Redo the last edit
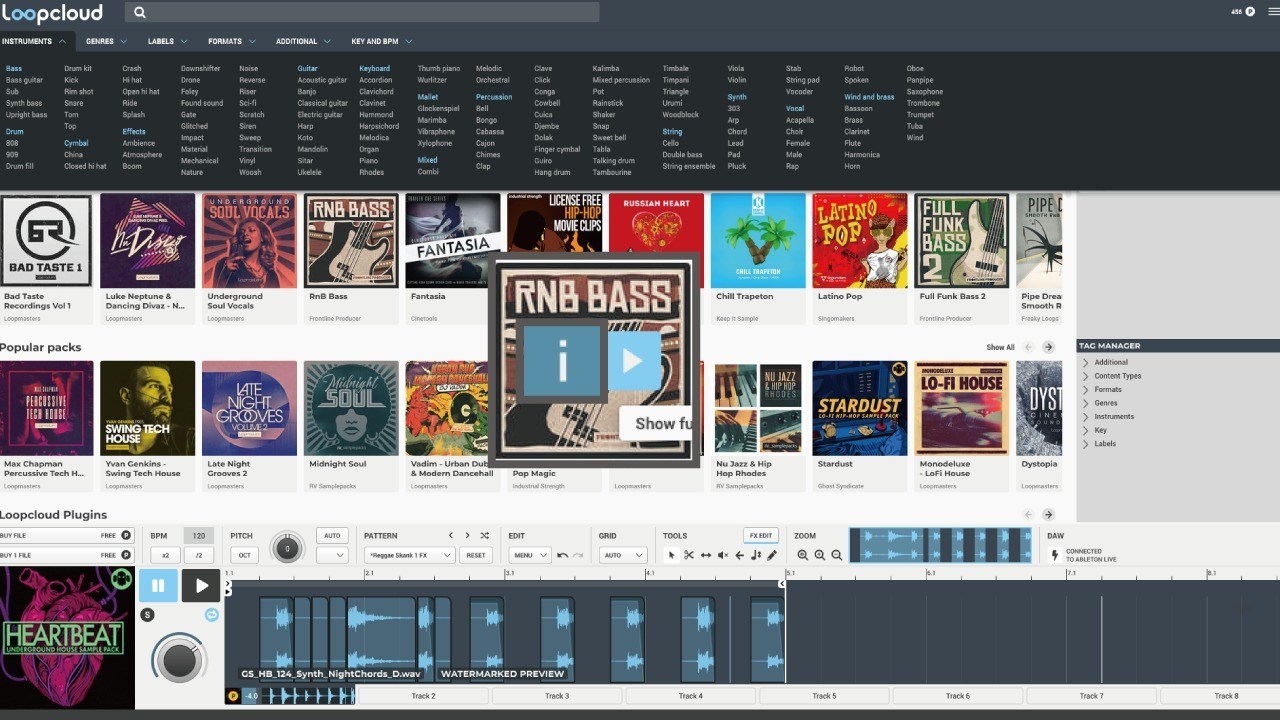This screenshot has width=1280, height=720. (x=578, y=555)
